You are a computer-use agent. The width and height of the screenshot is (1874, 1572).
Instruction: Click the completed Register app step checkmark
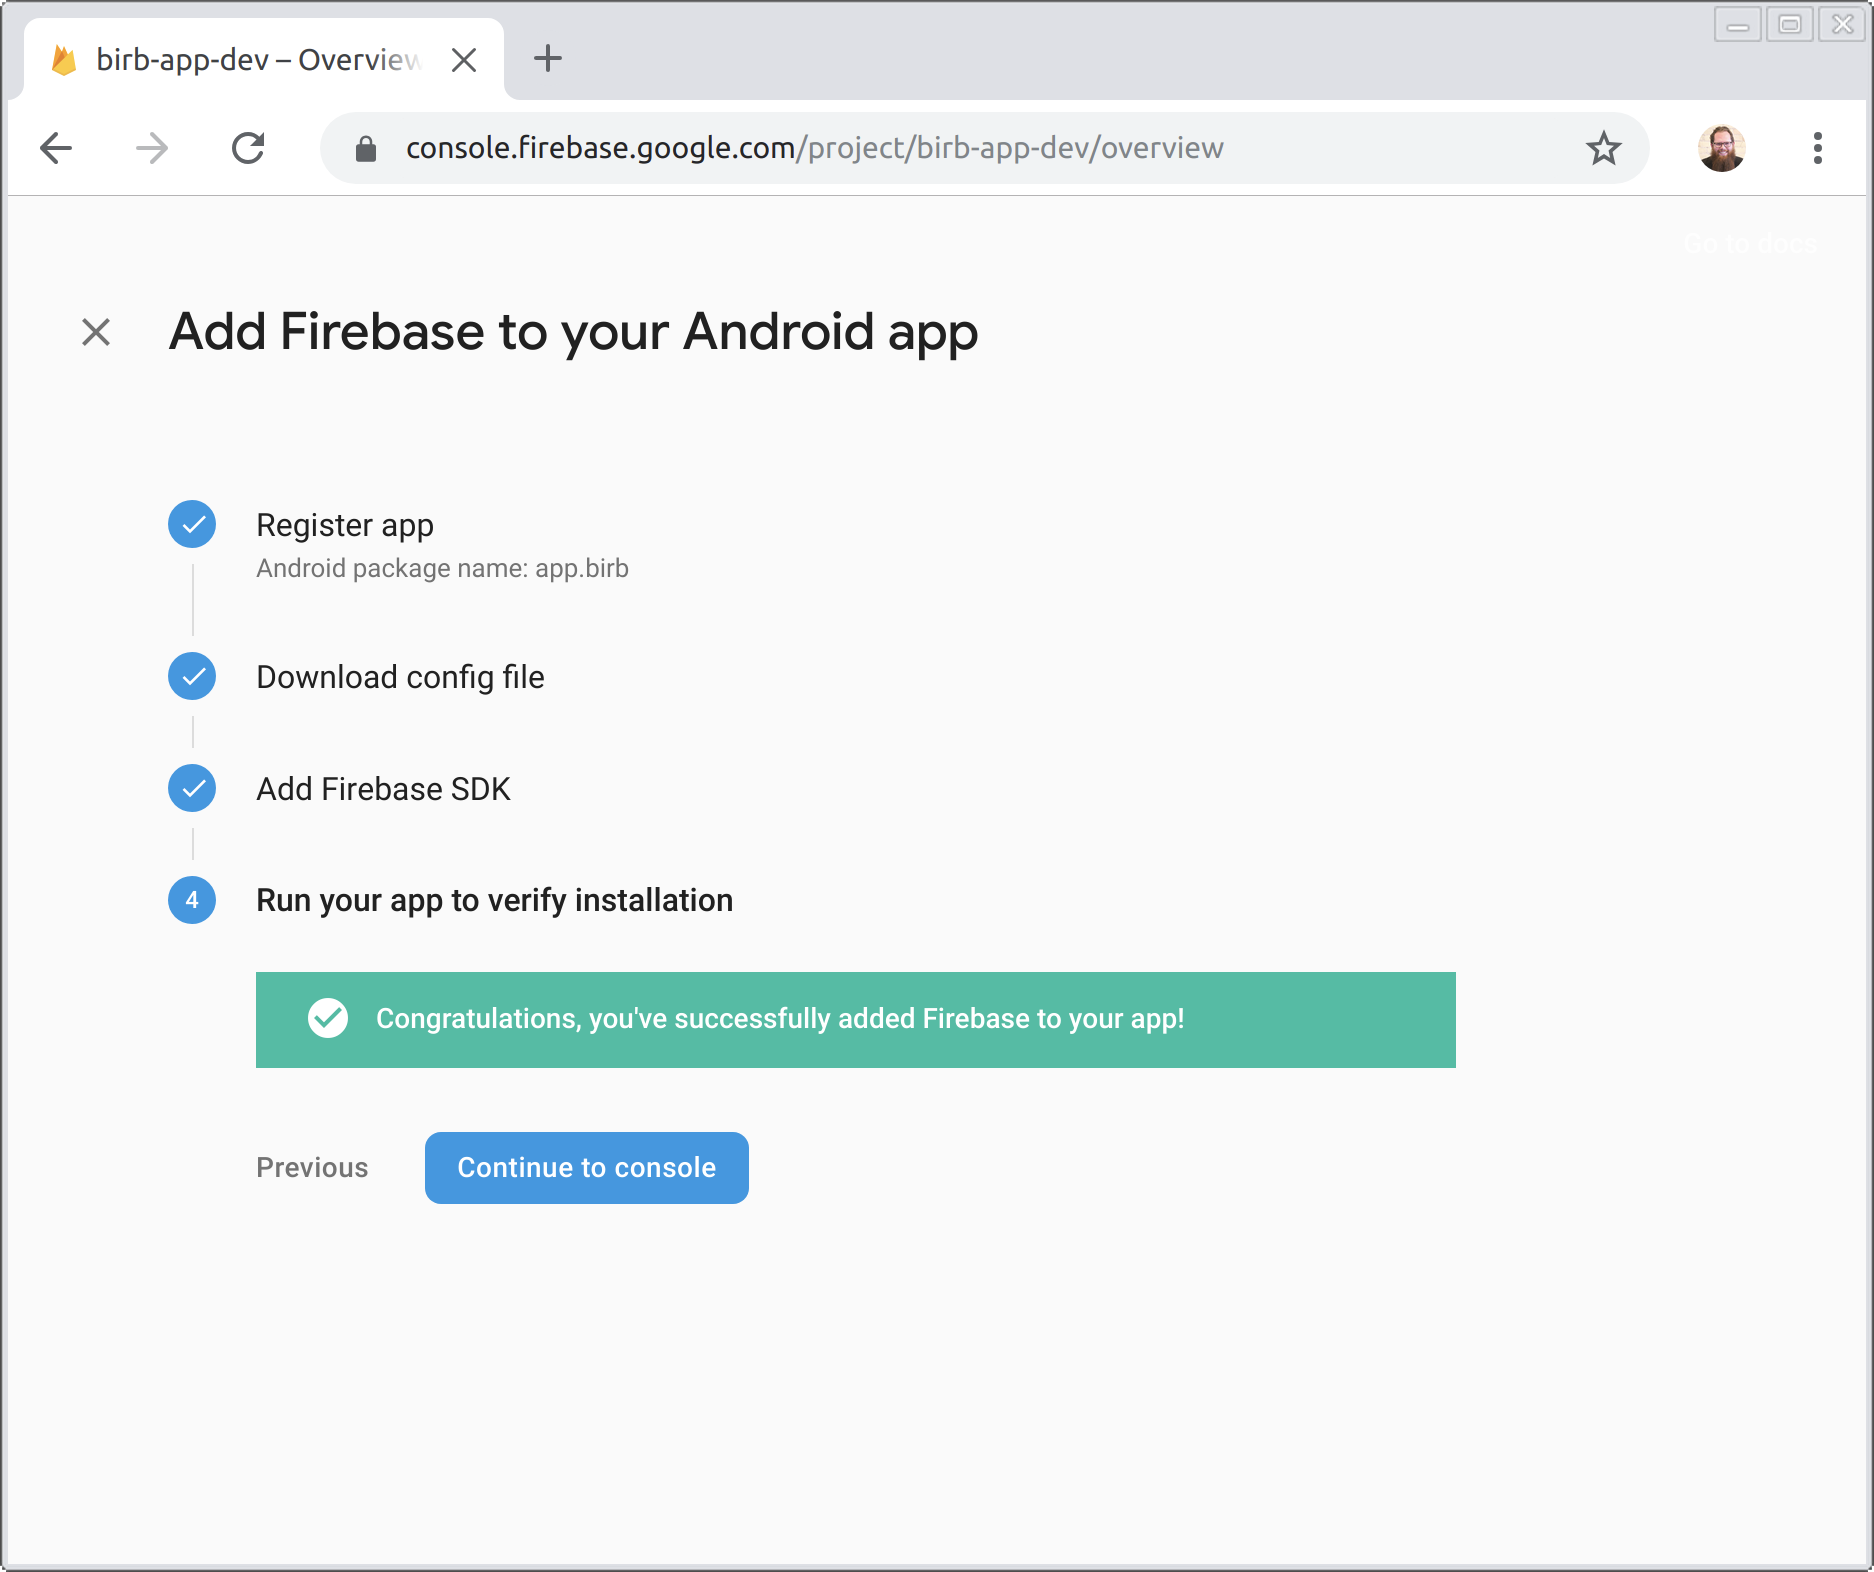coord(191,524)
